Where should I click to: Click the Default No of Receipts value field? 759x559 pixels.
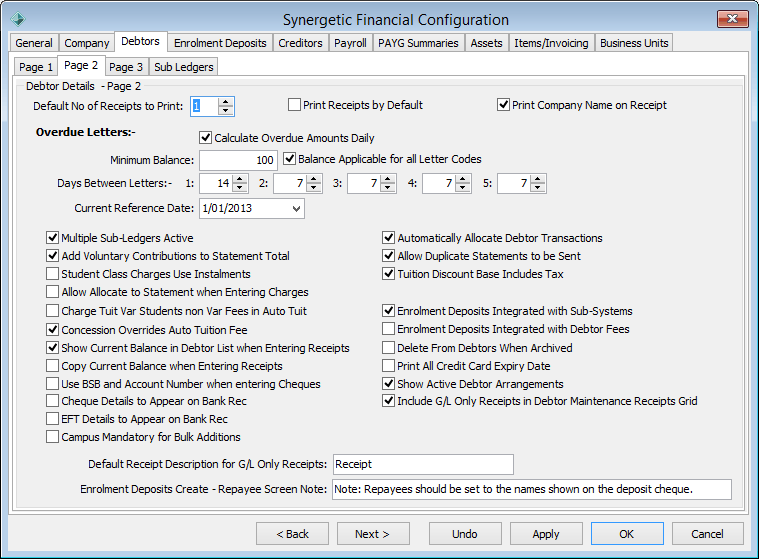coord(204,106)
